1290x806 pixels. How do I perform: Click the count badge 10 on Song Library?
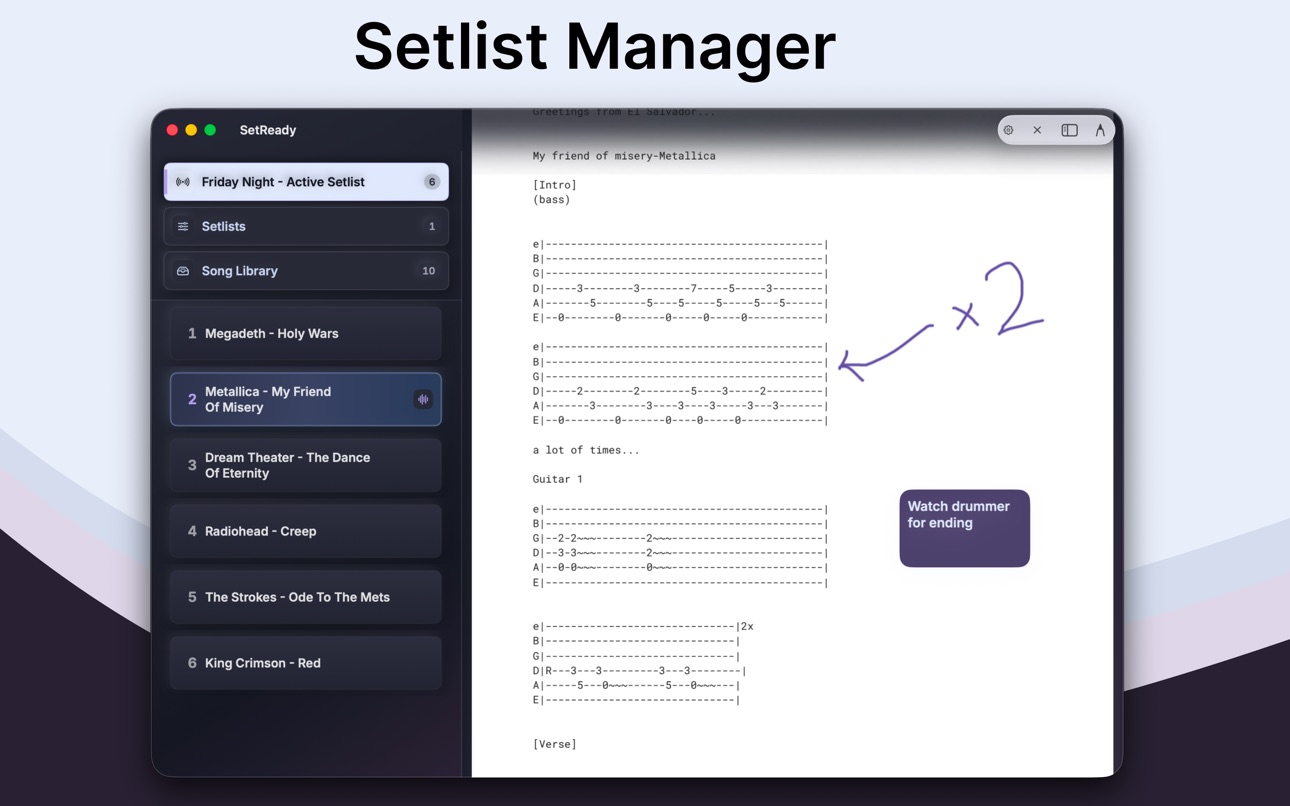pos(428,271)
